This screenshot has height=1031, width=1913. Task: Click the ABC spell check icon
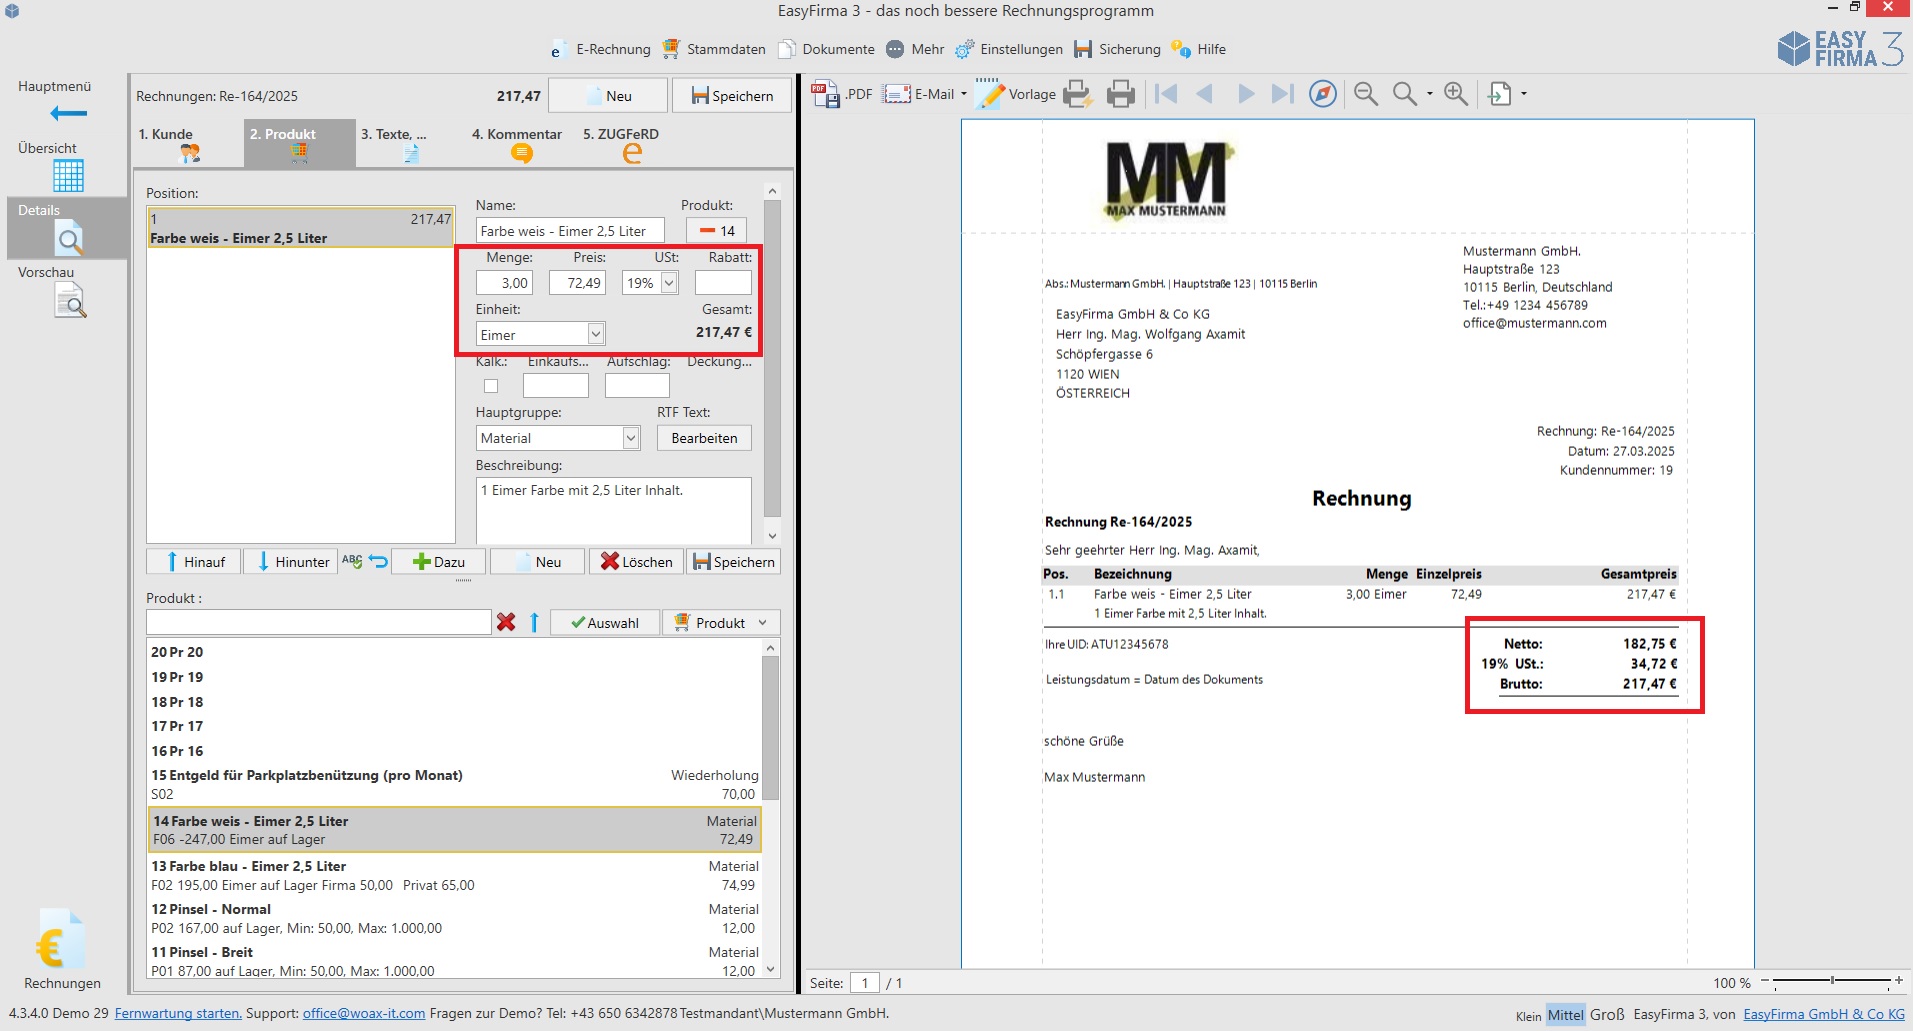(352, 561)
